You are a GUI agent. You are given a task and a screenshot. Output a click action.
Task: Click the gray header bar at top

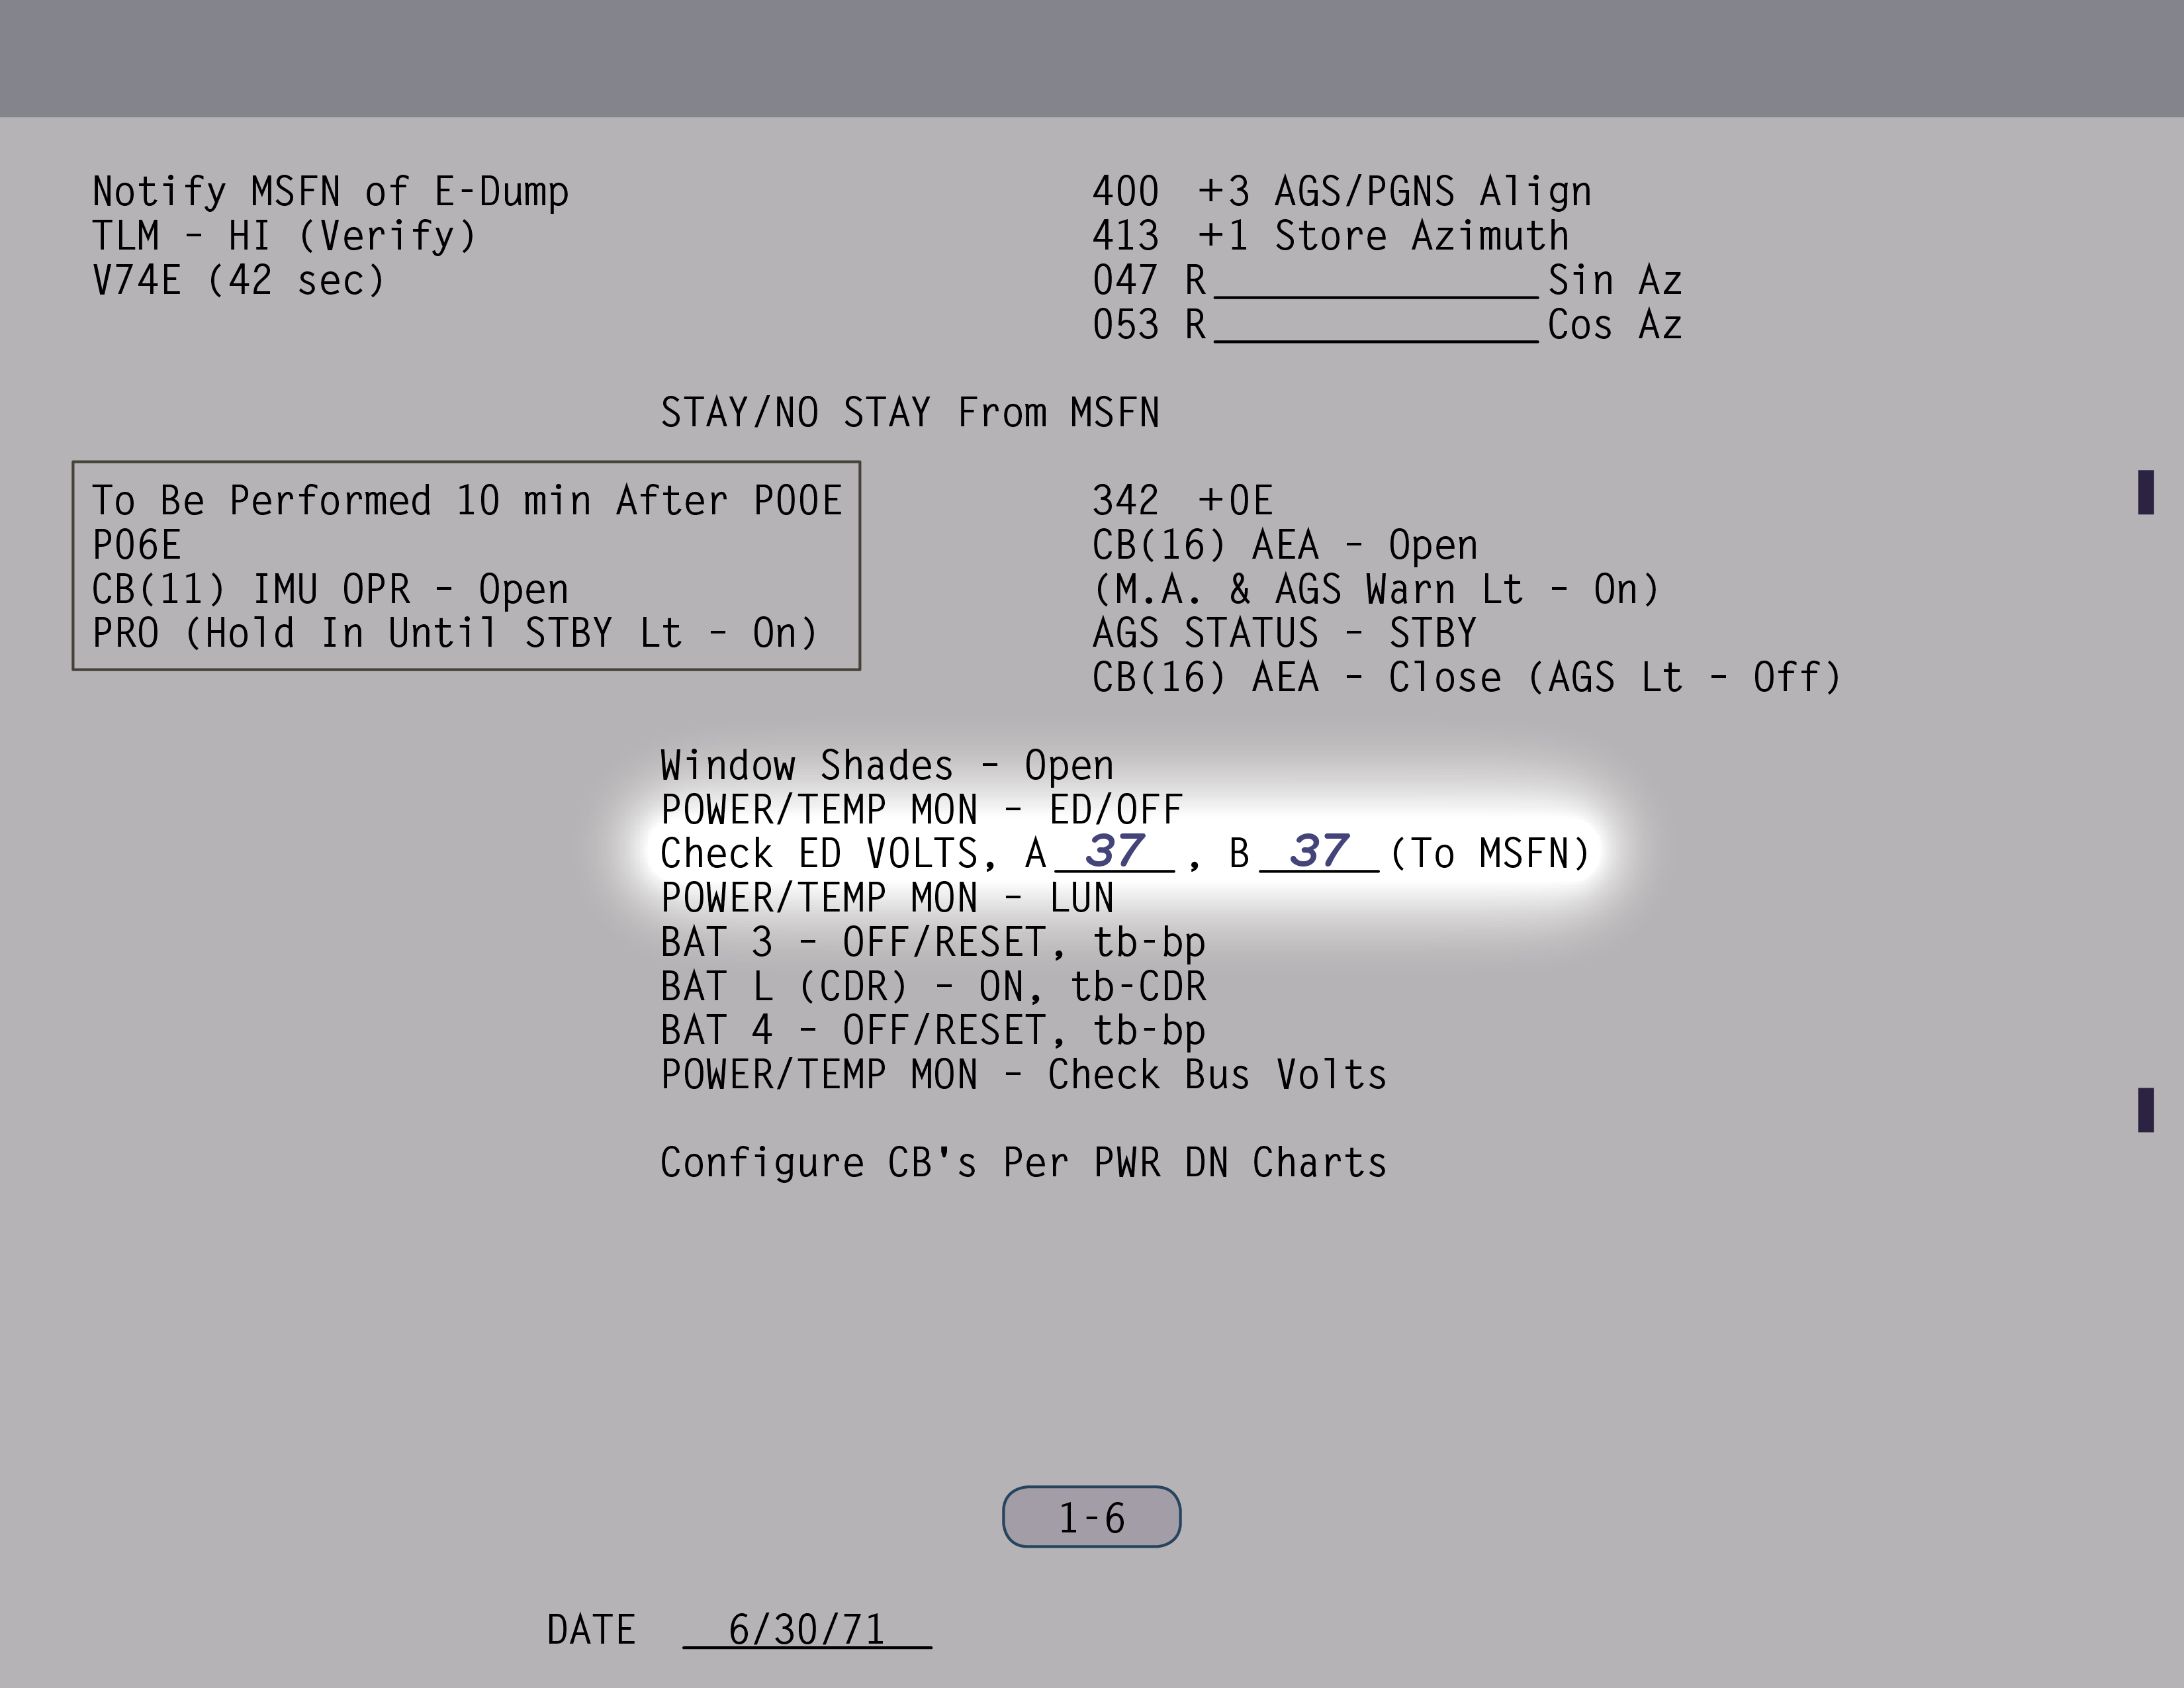(x=1092, y=58)
